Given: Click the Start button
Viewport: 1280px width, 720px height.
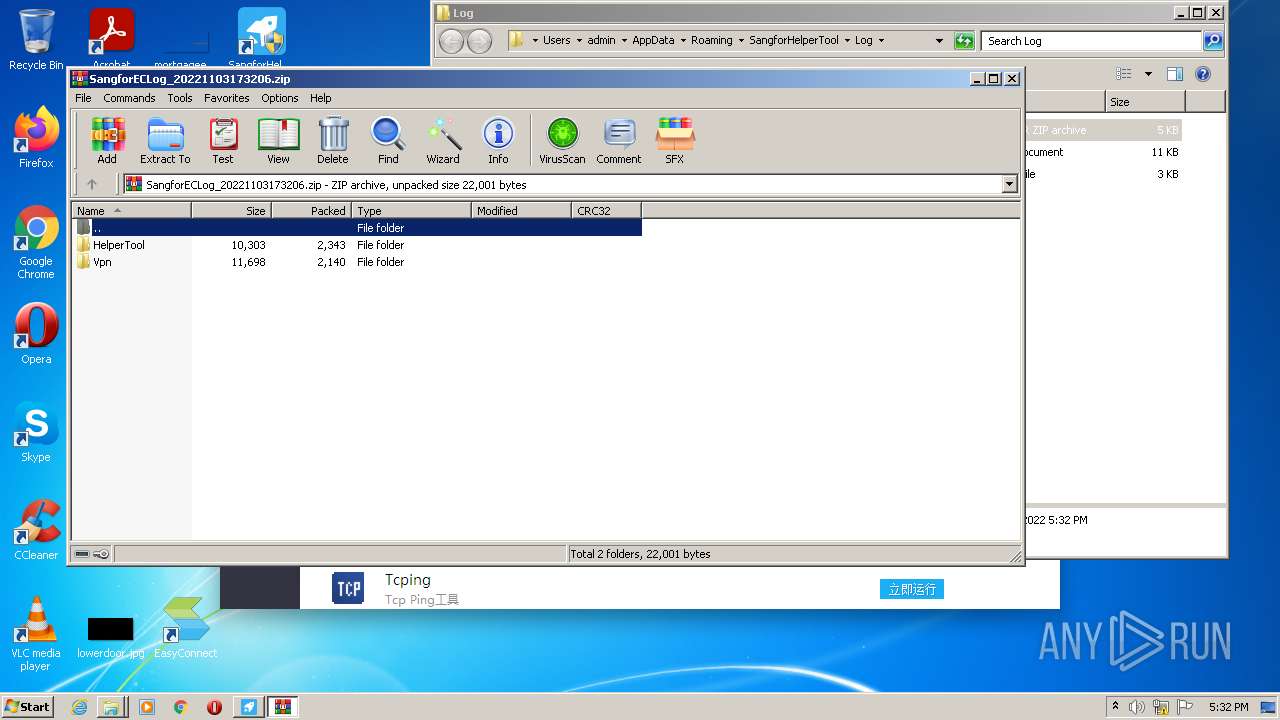Looking at the screenshot, I should (28, 706).
